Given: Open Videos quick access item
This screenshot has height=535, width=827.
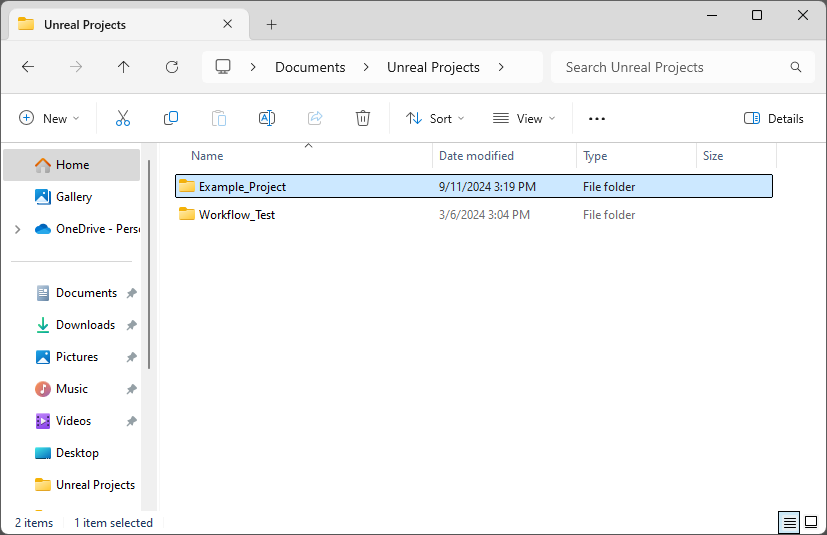Looking at the screenshot, I should (63, 421).
